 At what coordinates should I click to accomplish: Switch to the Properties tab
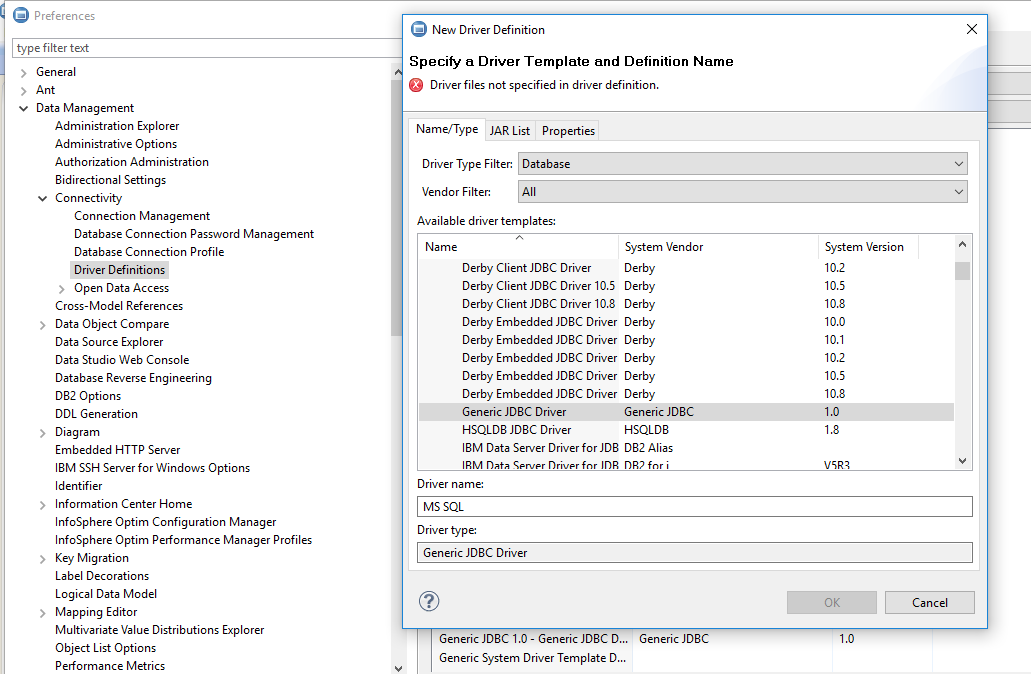pyautogui.click(x=567, y=130)
